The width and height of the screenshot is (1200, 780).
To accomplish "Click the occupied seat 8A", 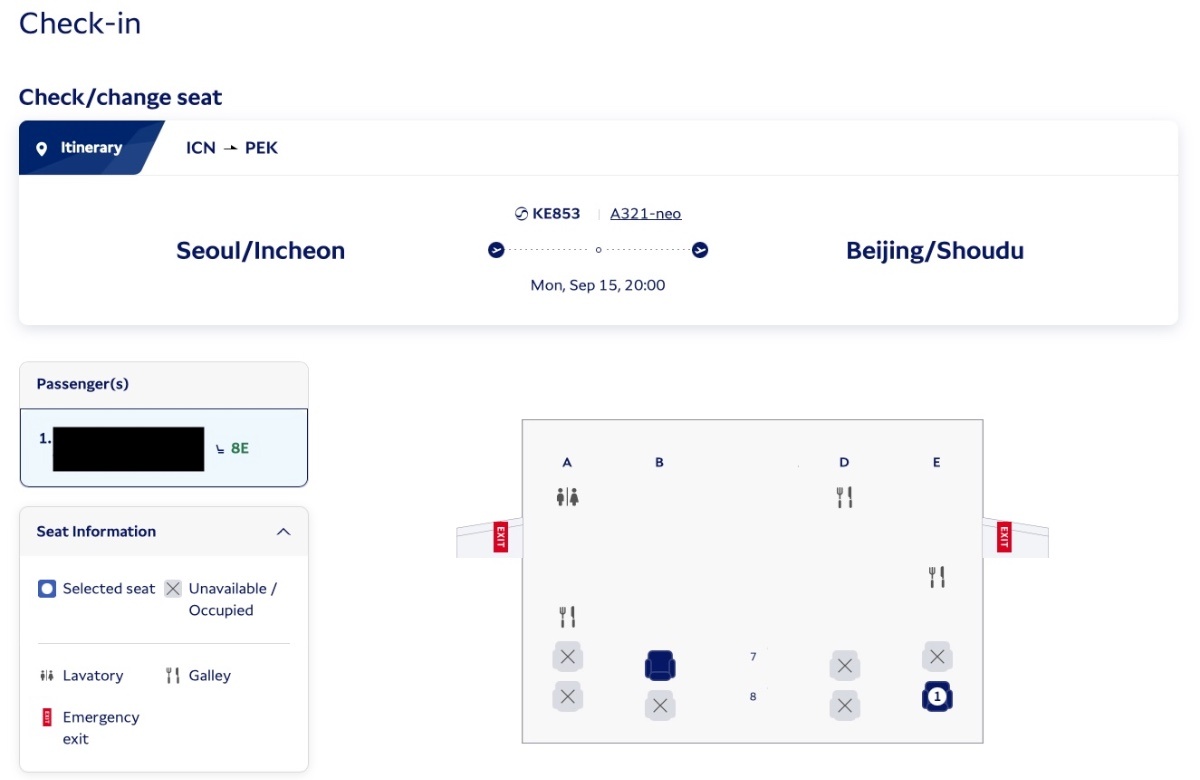I will 568,697.
